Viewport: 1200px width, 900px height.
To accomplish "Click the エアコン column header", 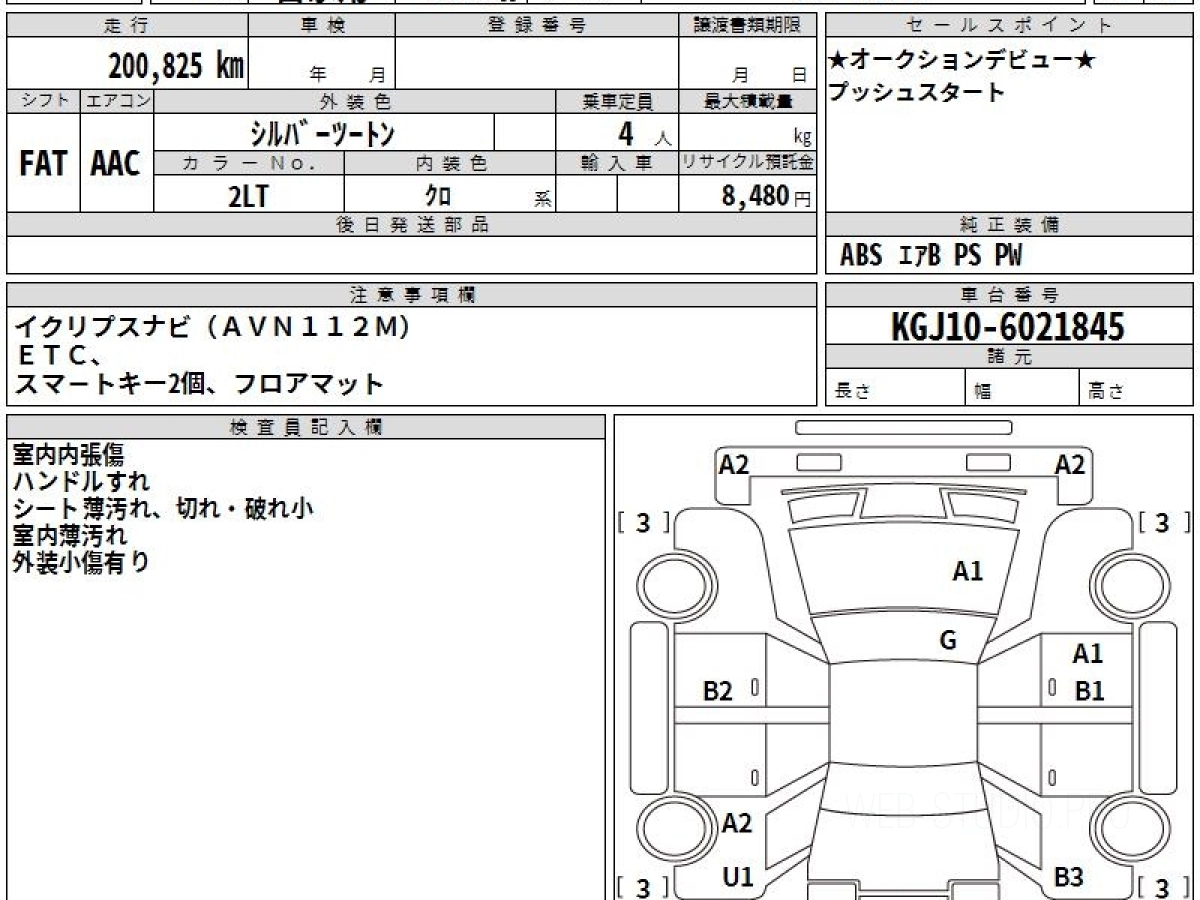I will point(117,101).
